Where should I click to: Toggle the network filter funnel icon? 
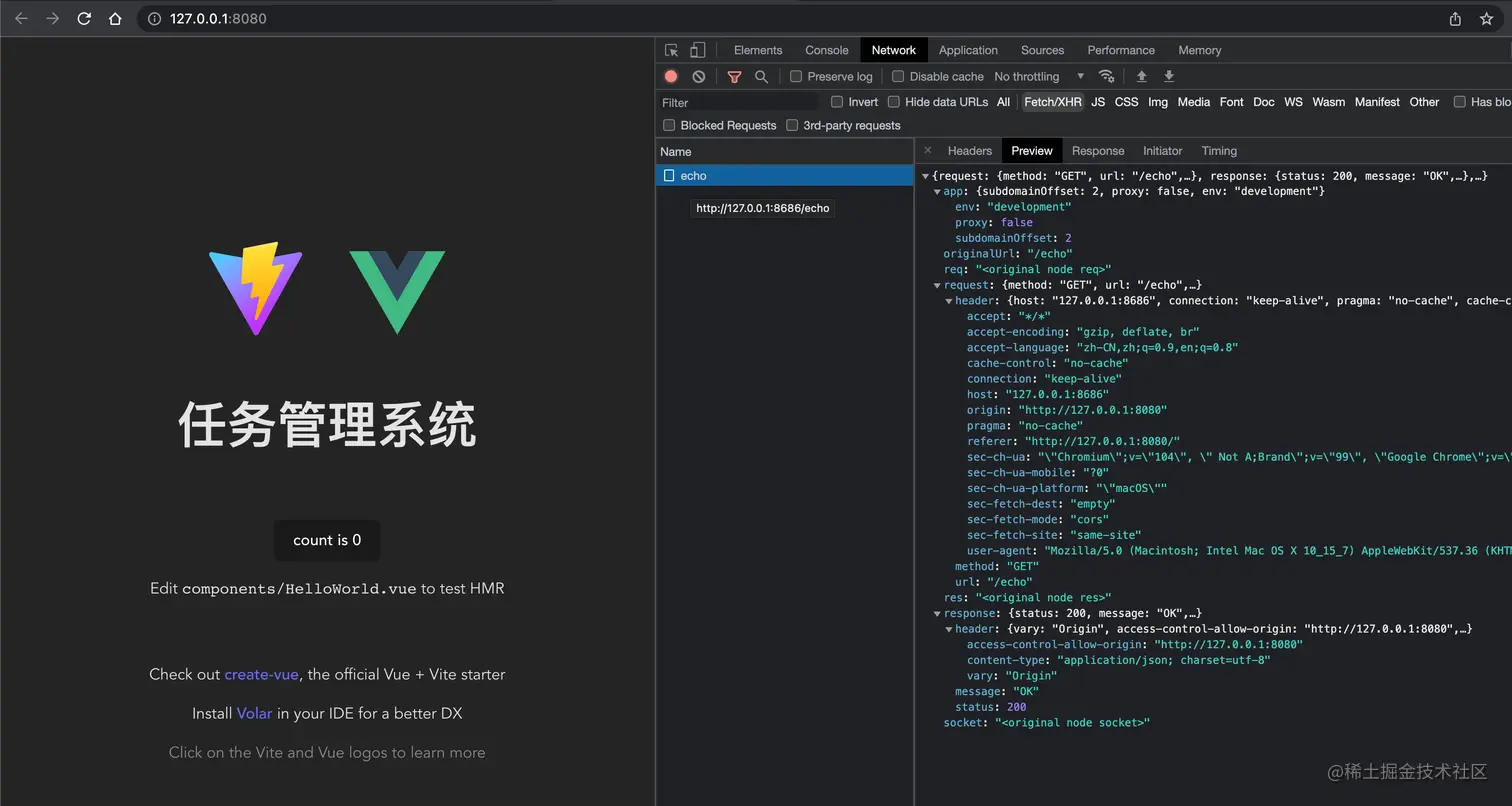pos(734,76)
